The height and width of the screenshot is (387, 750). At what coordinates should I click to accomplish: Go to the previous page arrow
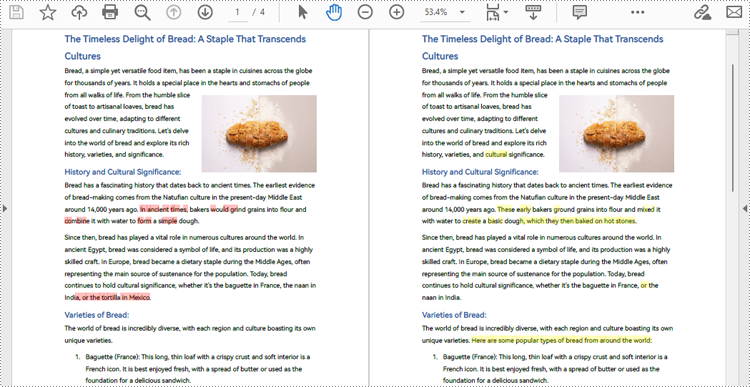point(174,12)
